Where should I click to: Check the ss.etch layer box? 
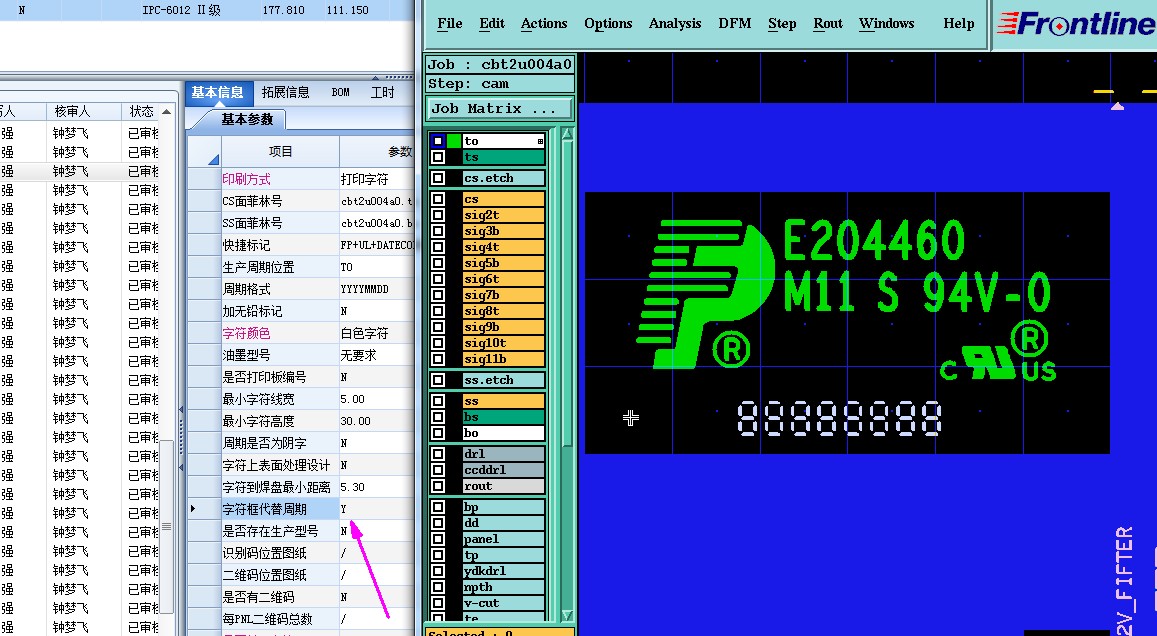(438, 380)
